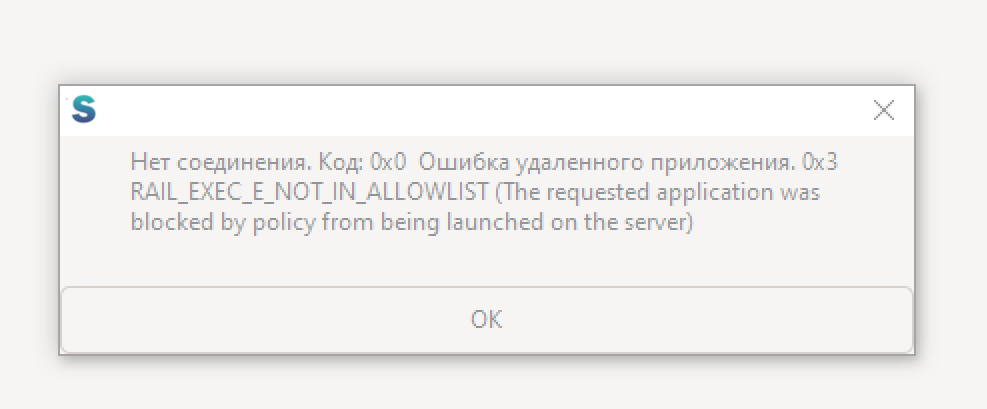Click blank area below the error text
The height and width of the screenshot is (409, 987).
[x=487, y=261]
